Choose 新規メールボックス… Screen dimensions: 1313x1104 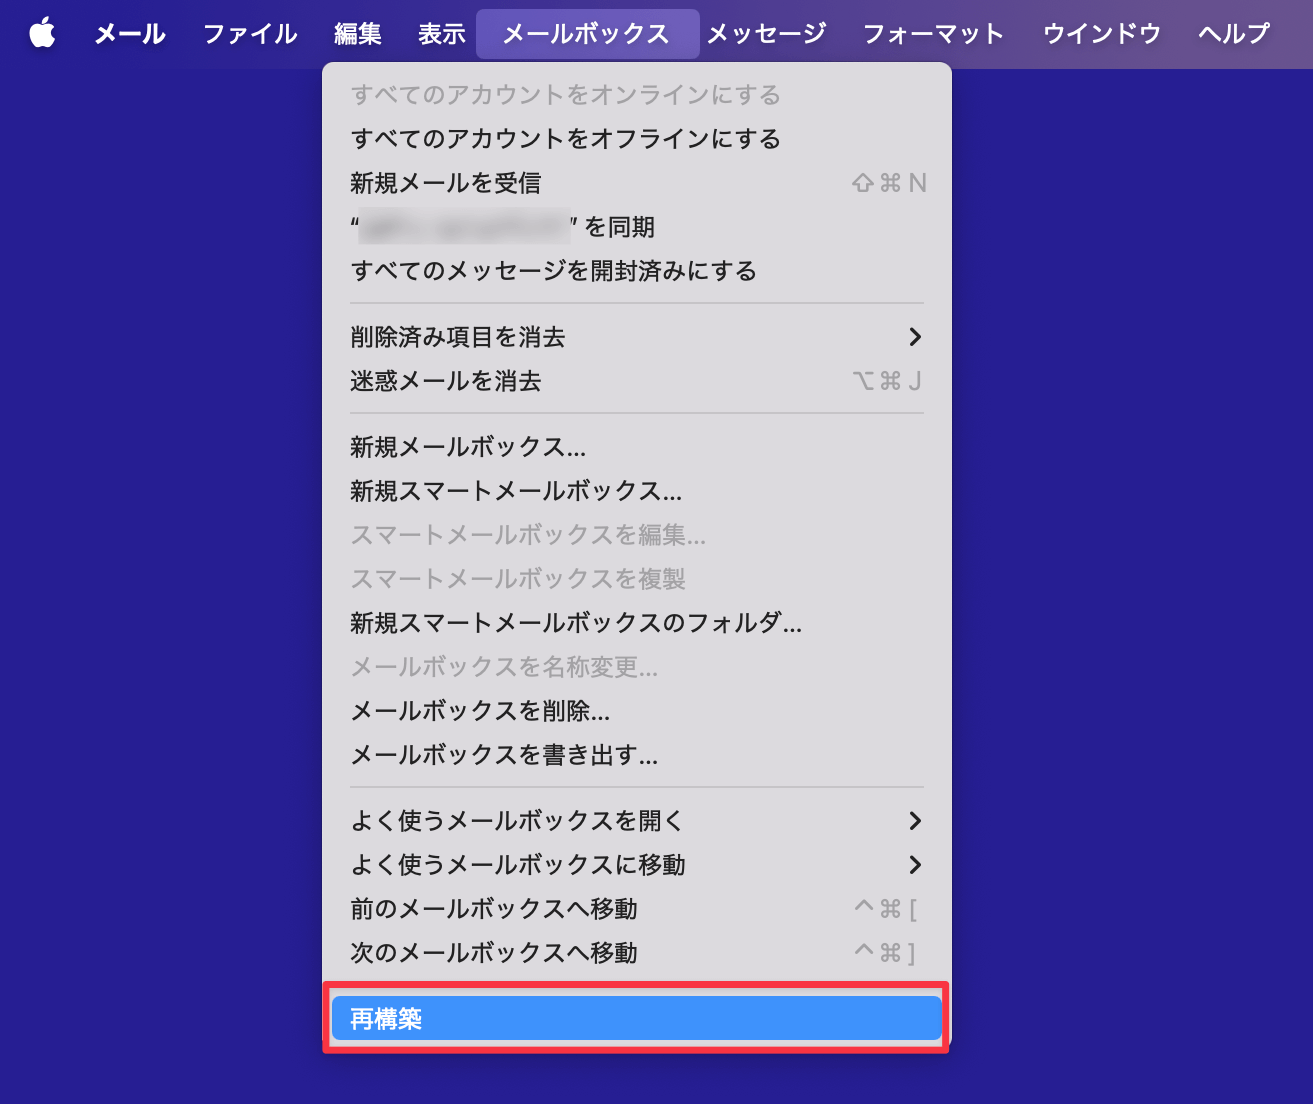[637, 447]
